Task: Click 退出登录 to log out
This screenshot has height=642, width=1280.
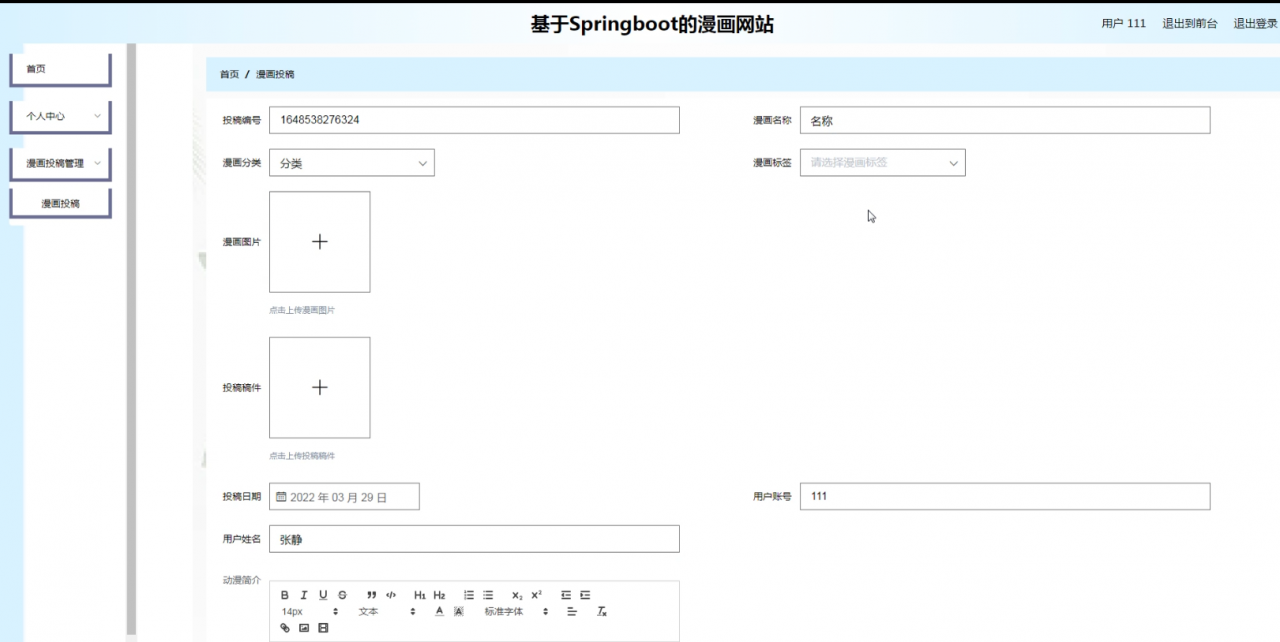Action: point(1255,23)
